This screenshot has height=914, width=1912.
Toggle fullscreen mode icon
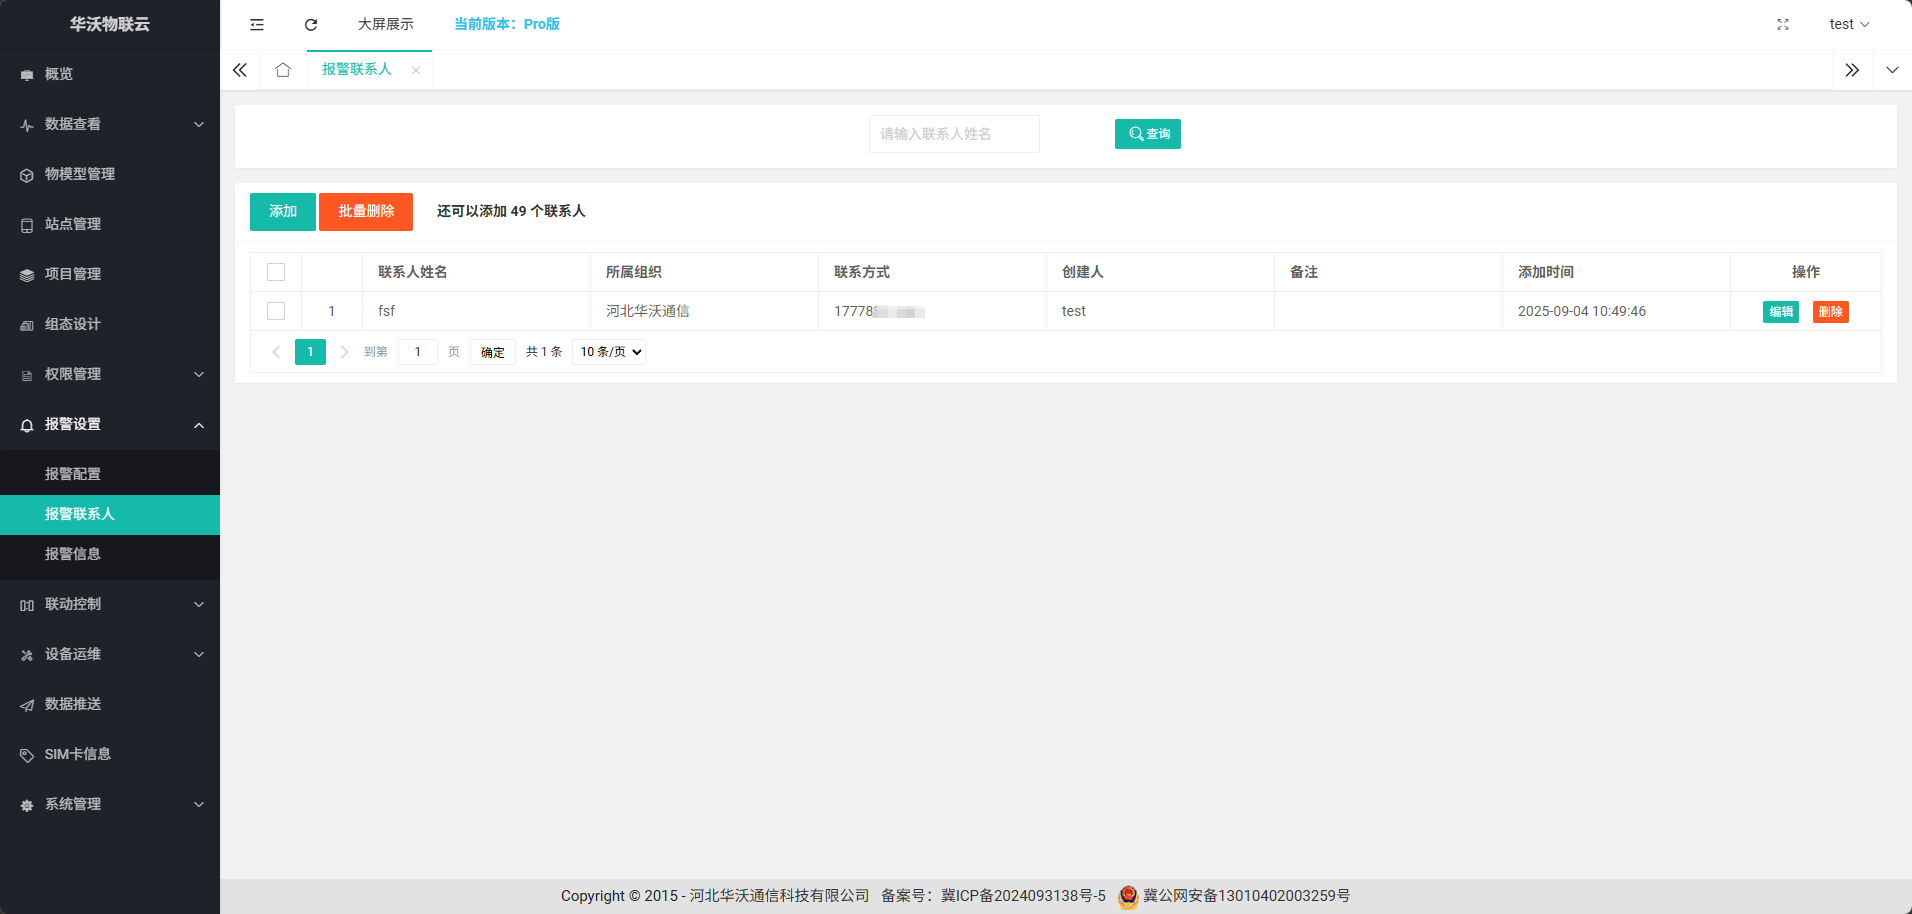pos(1782,24)
